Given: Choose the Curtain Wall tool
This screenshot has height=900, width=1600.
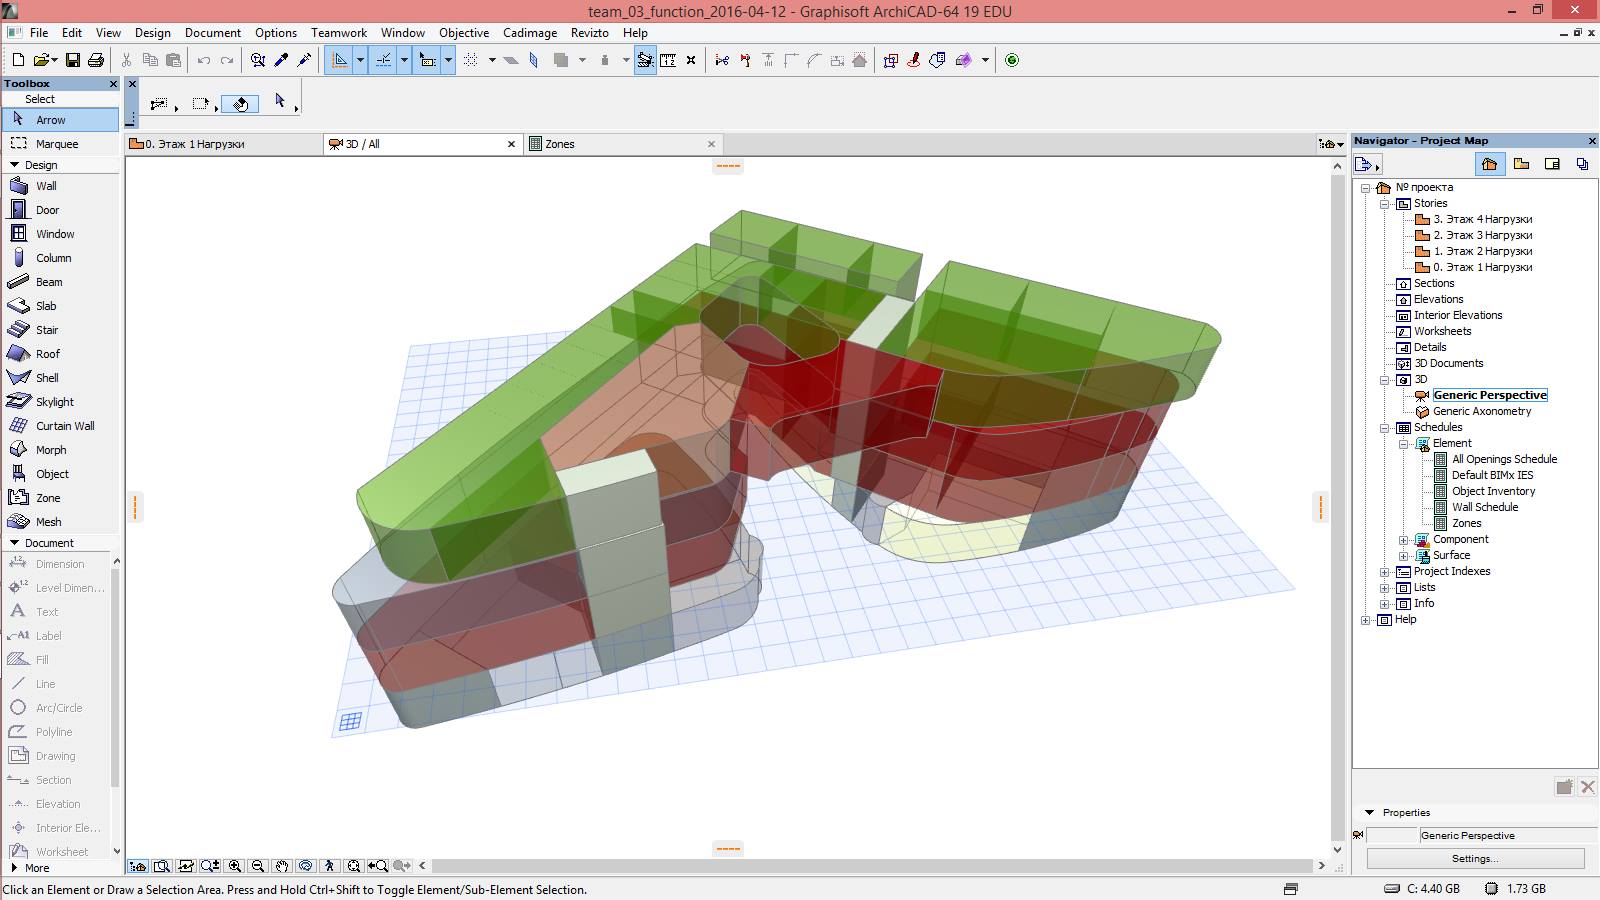Looking at the screenshot, I should [x=60, y=426].
